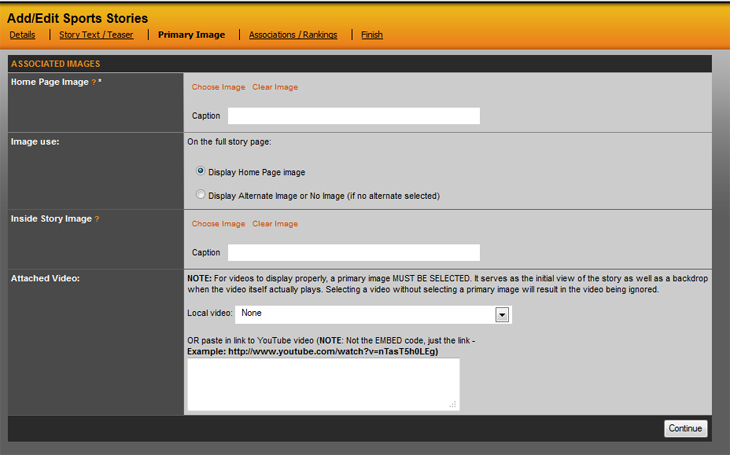Open the Finish tab
Image resolution: width=730 pixels, height=455 pixels.
coord(372,35)
